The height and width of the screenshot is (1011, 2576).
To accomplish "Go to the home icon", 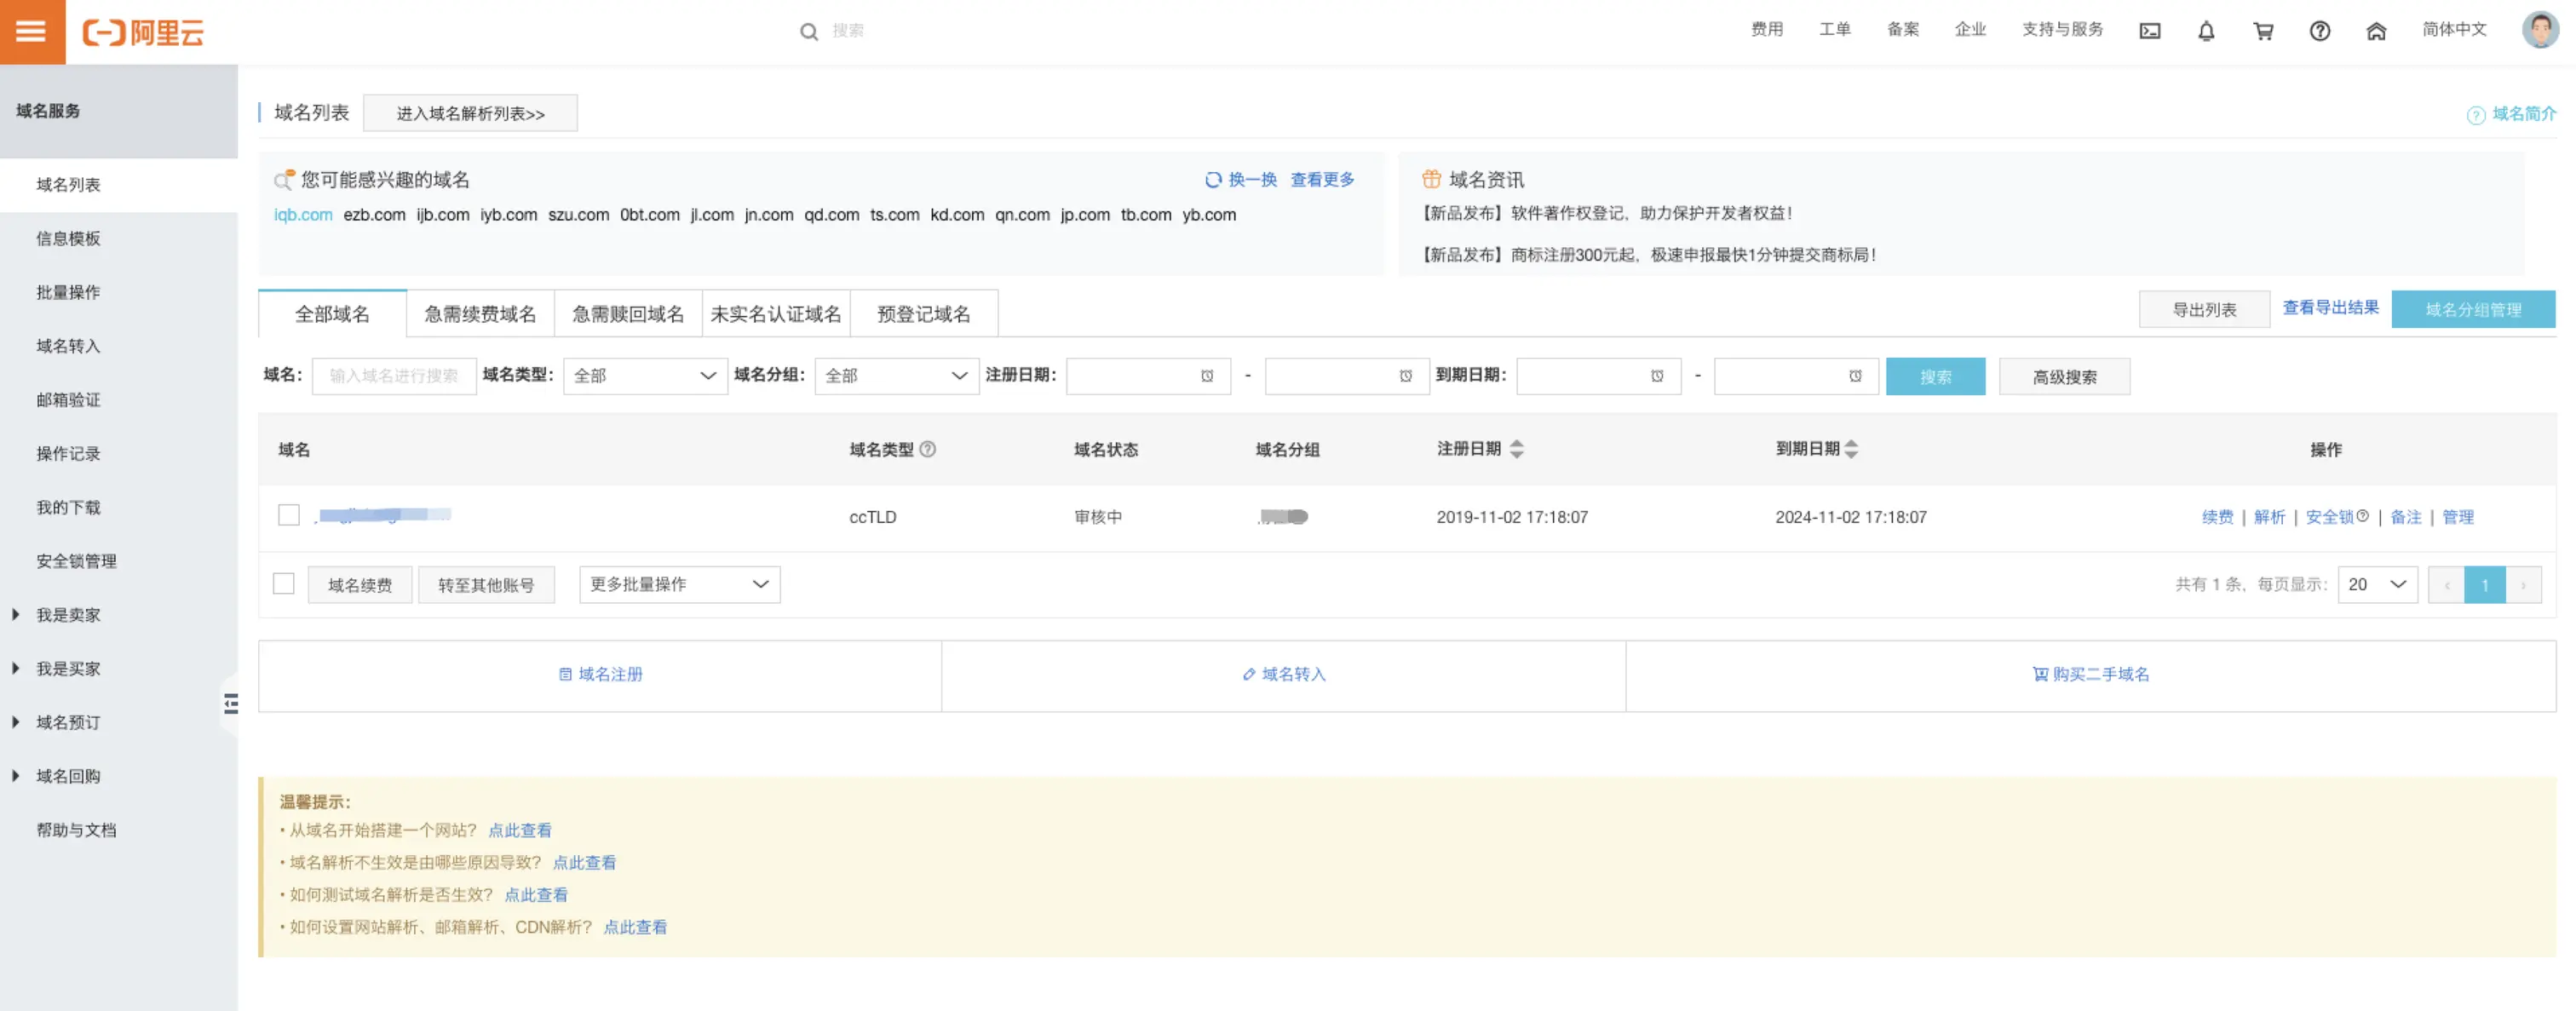I will pyautogui.click(x=2376, y=31).
